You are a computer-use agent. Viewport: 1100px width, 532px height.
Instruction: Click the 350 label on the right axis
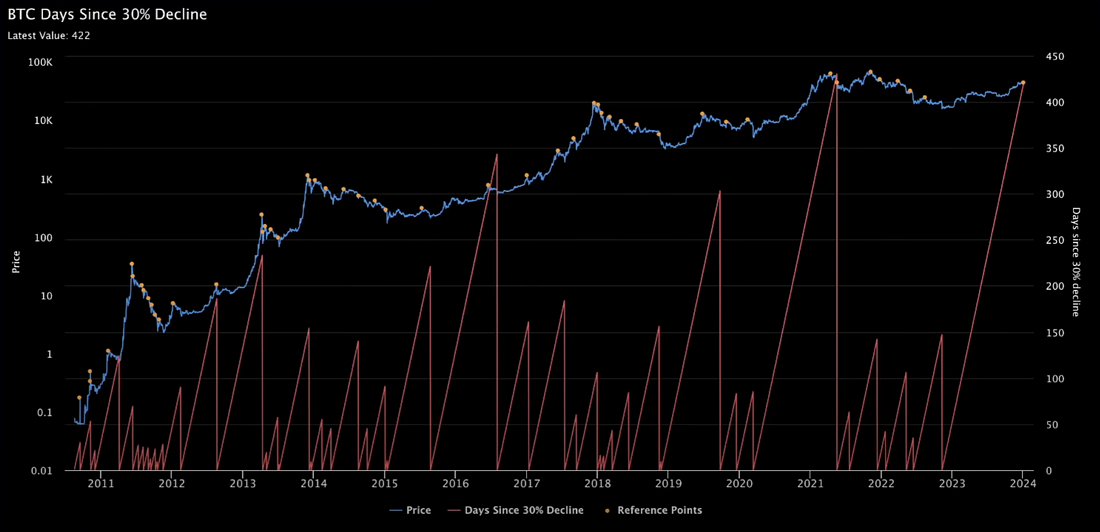(1054, 148)
